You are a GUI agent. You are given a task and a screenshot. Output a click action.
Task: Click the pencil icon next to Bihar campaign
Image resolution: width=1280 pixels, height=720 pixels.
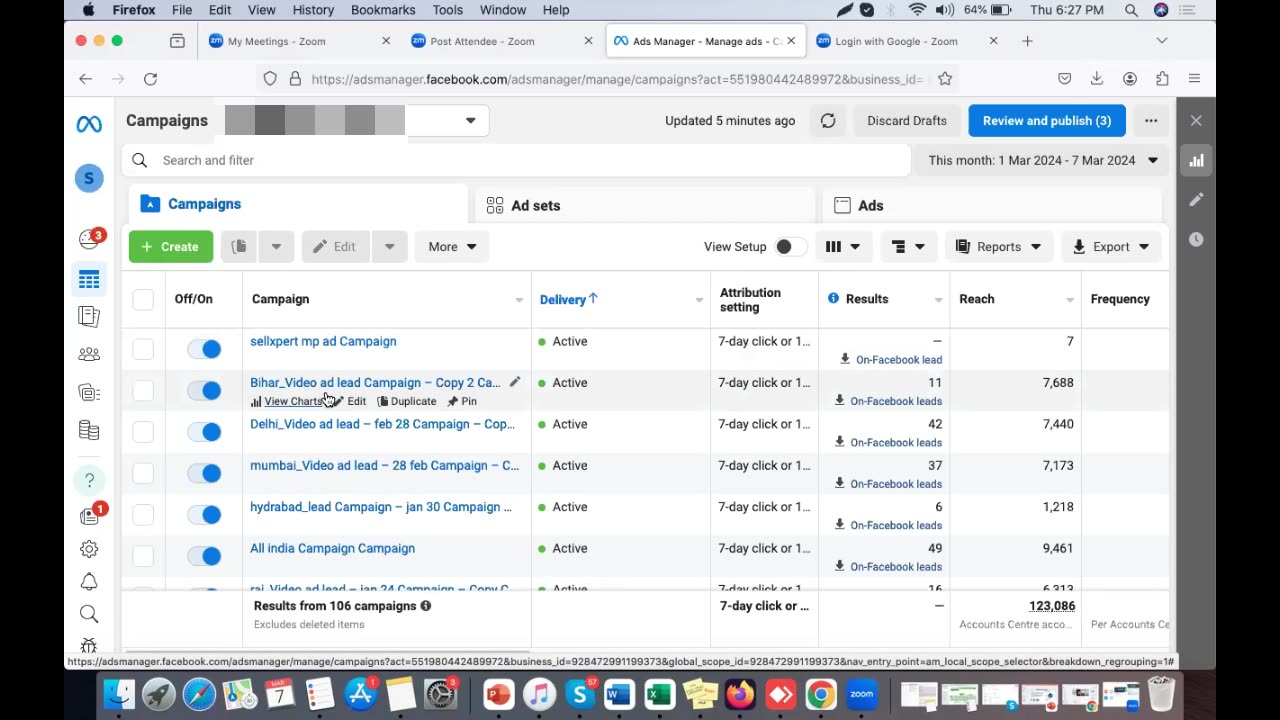(x=514, y=382)
